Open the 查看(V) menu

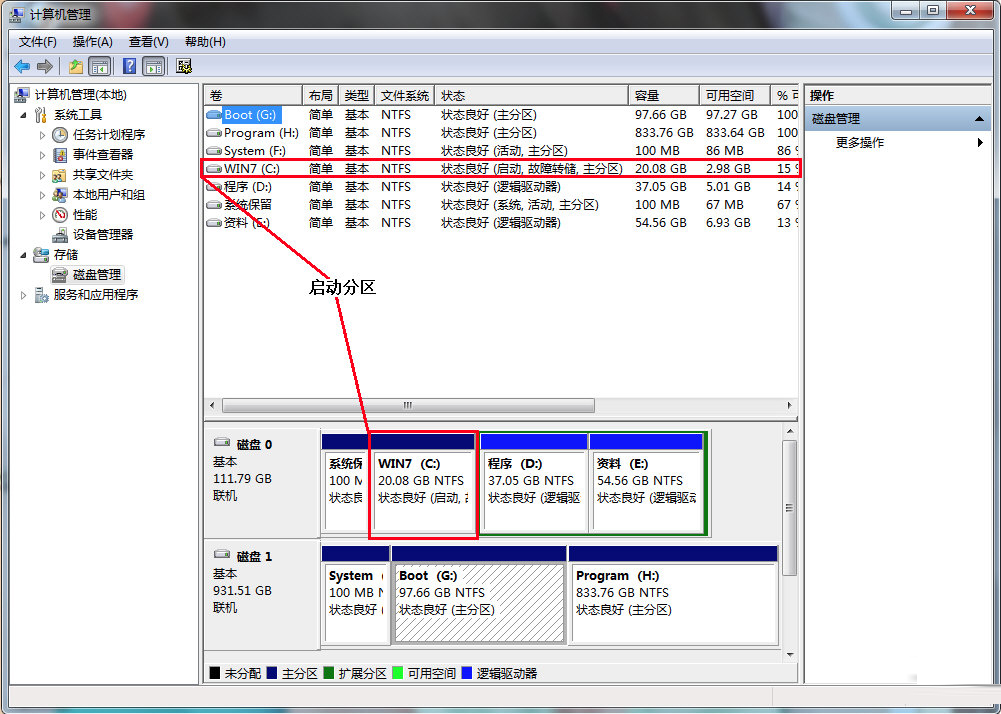(x=148, y=42)
